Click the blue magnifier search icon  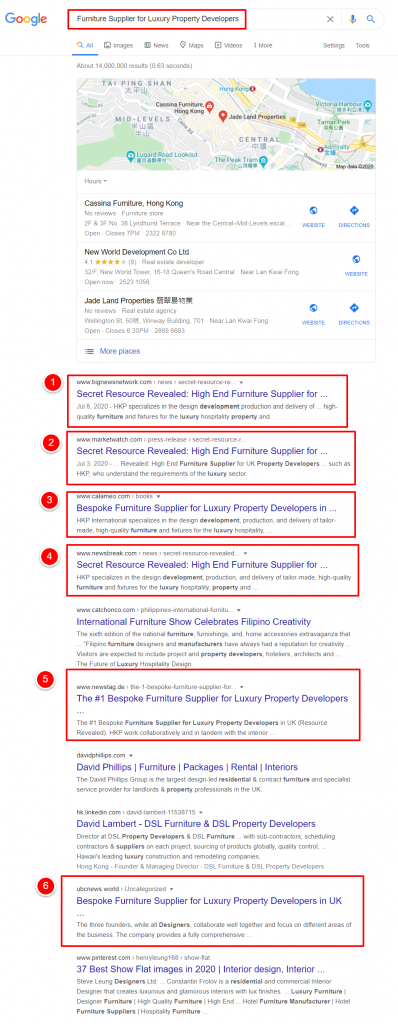click(x=371, y=19)
